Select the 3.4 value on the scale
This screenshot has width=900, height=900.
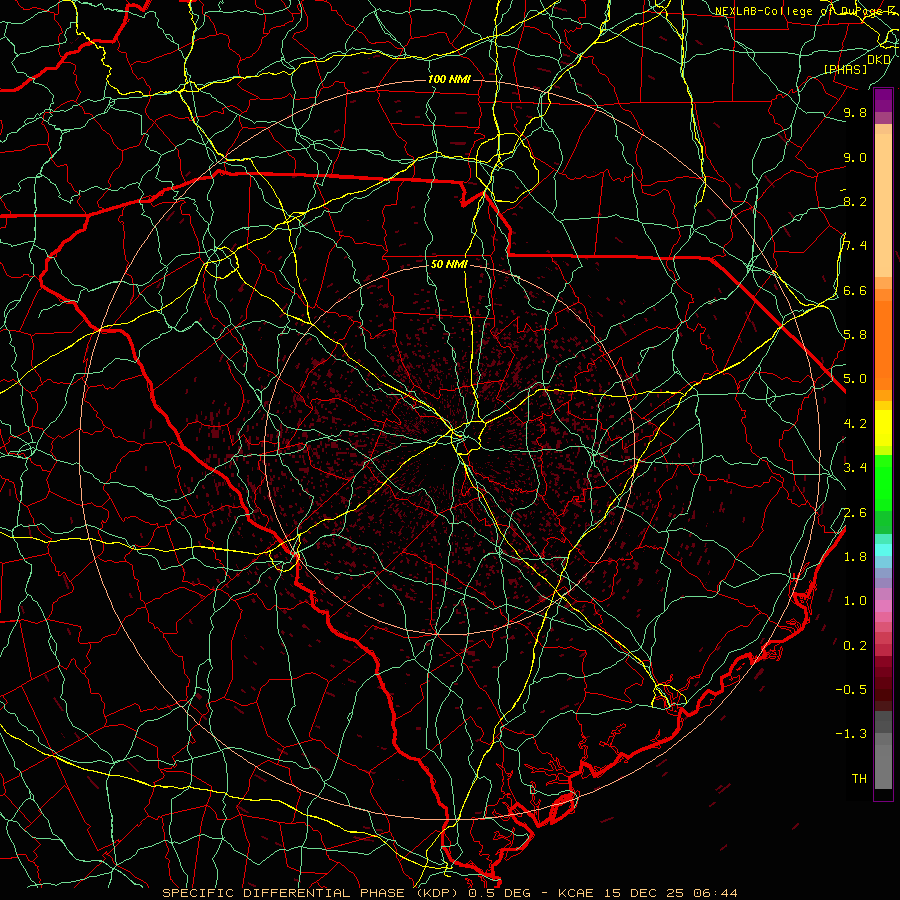click(x=855, y=468)
